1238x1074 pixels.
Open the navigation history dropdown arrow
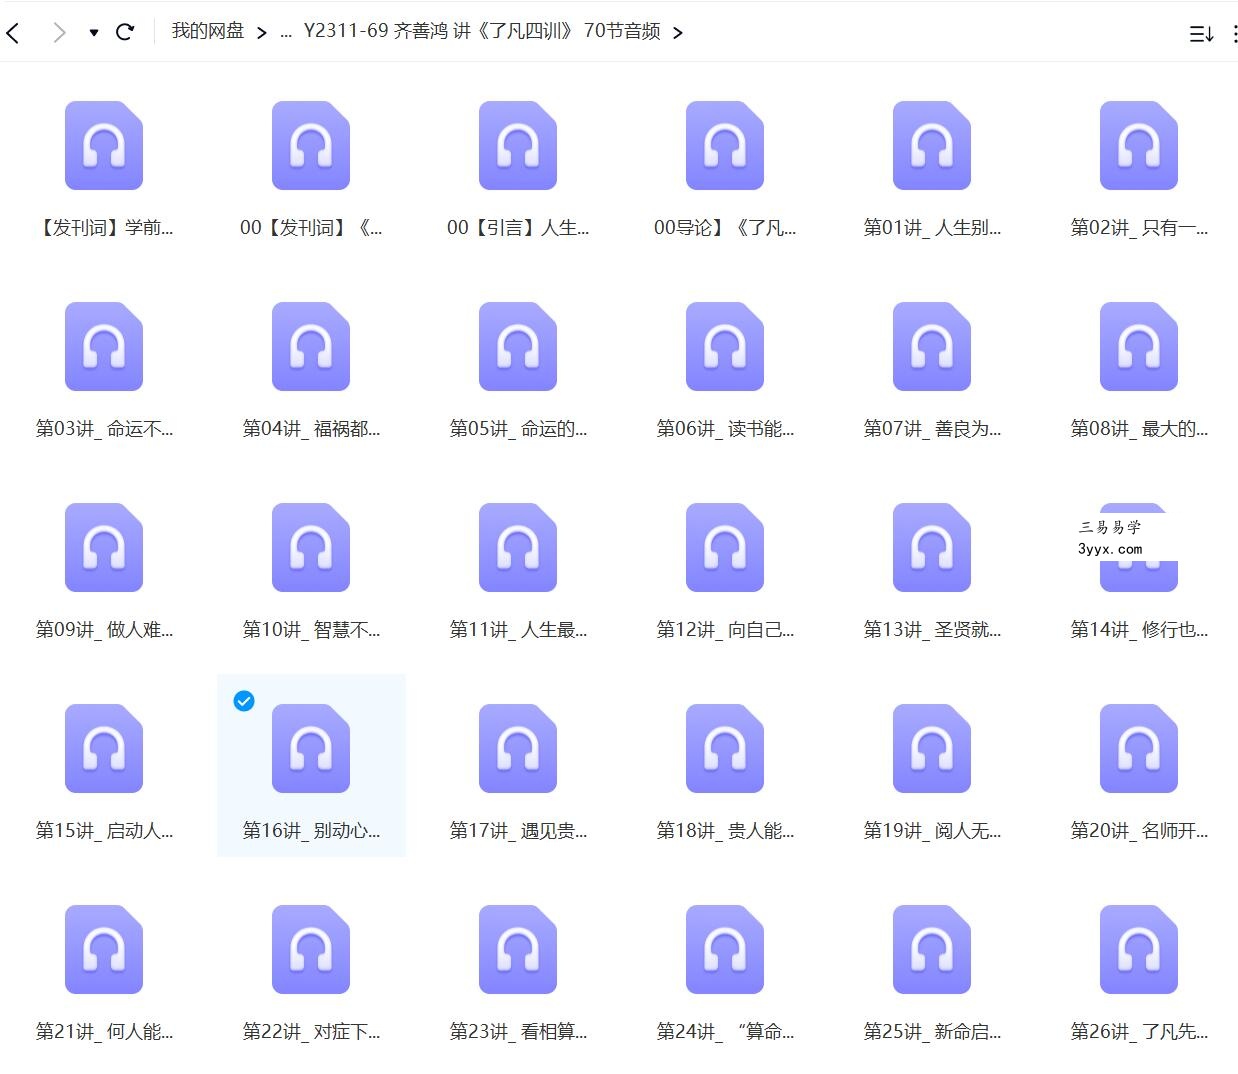(x=93, y=32)
